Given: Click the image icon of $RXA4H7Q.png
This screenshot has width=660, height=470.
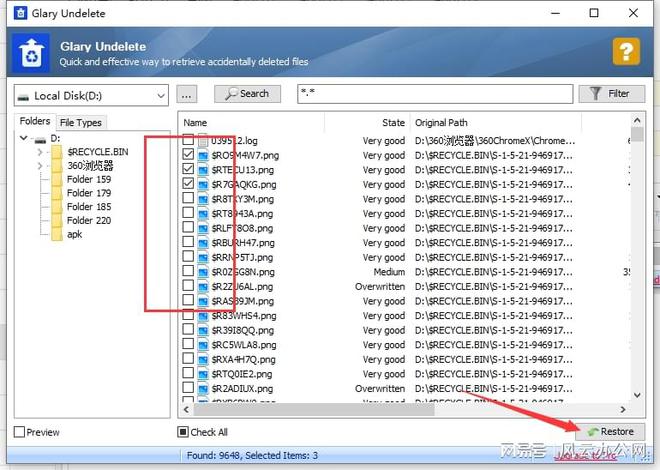Looking at the screenshot, I should click(203, 359).
